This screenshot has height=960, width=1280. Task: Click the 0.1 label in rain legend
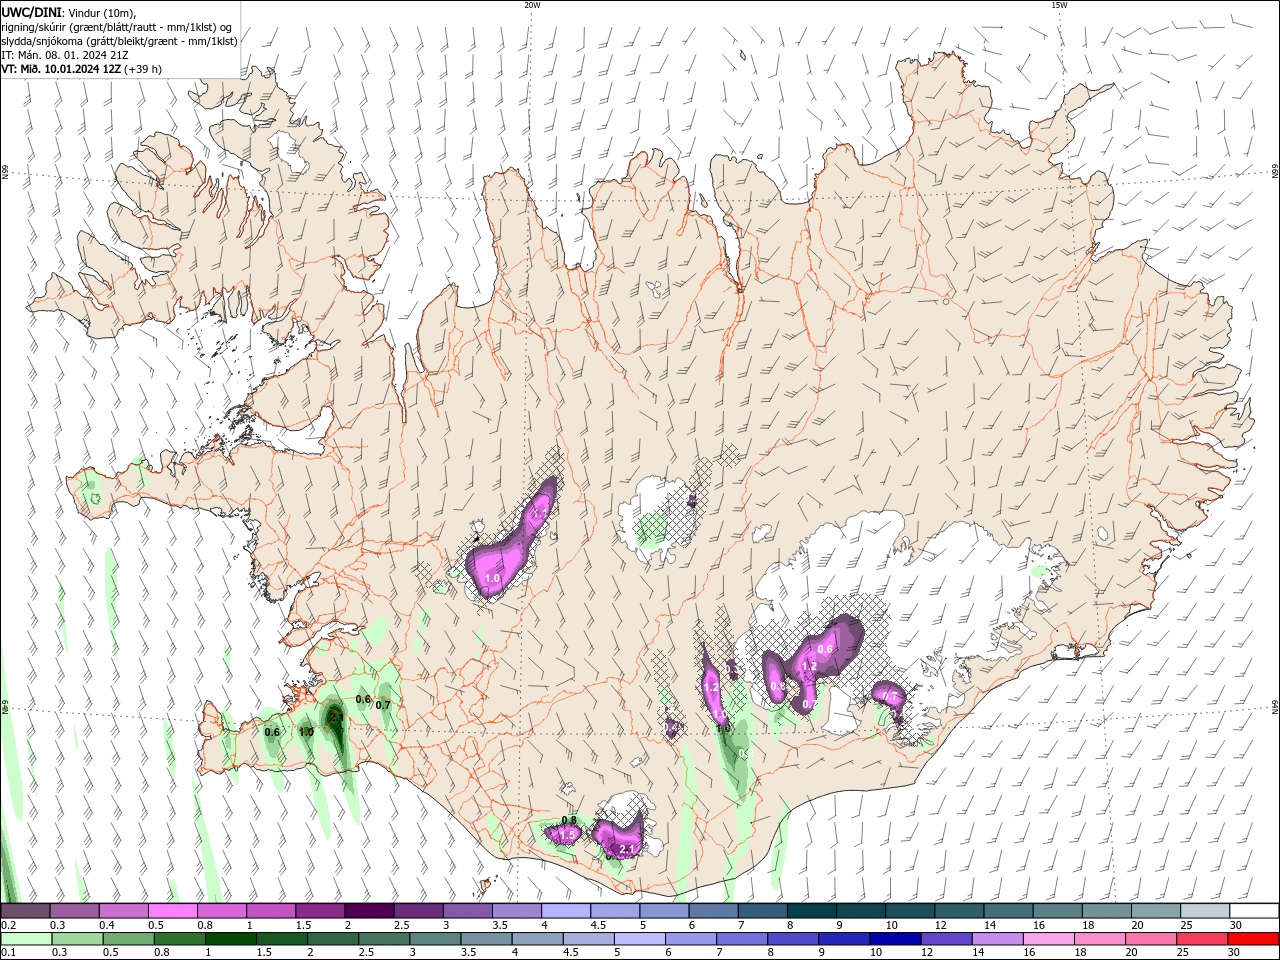[x=8, y=953]
